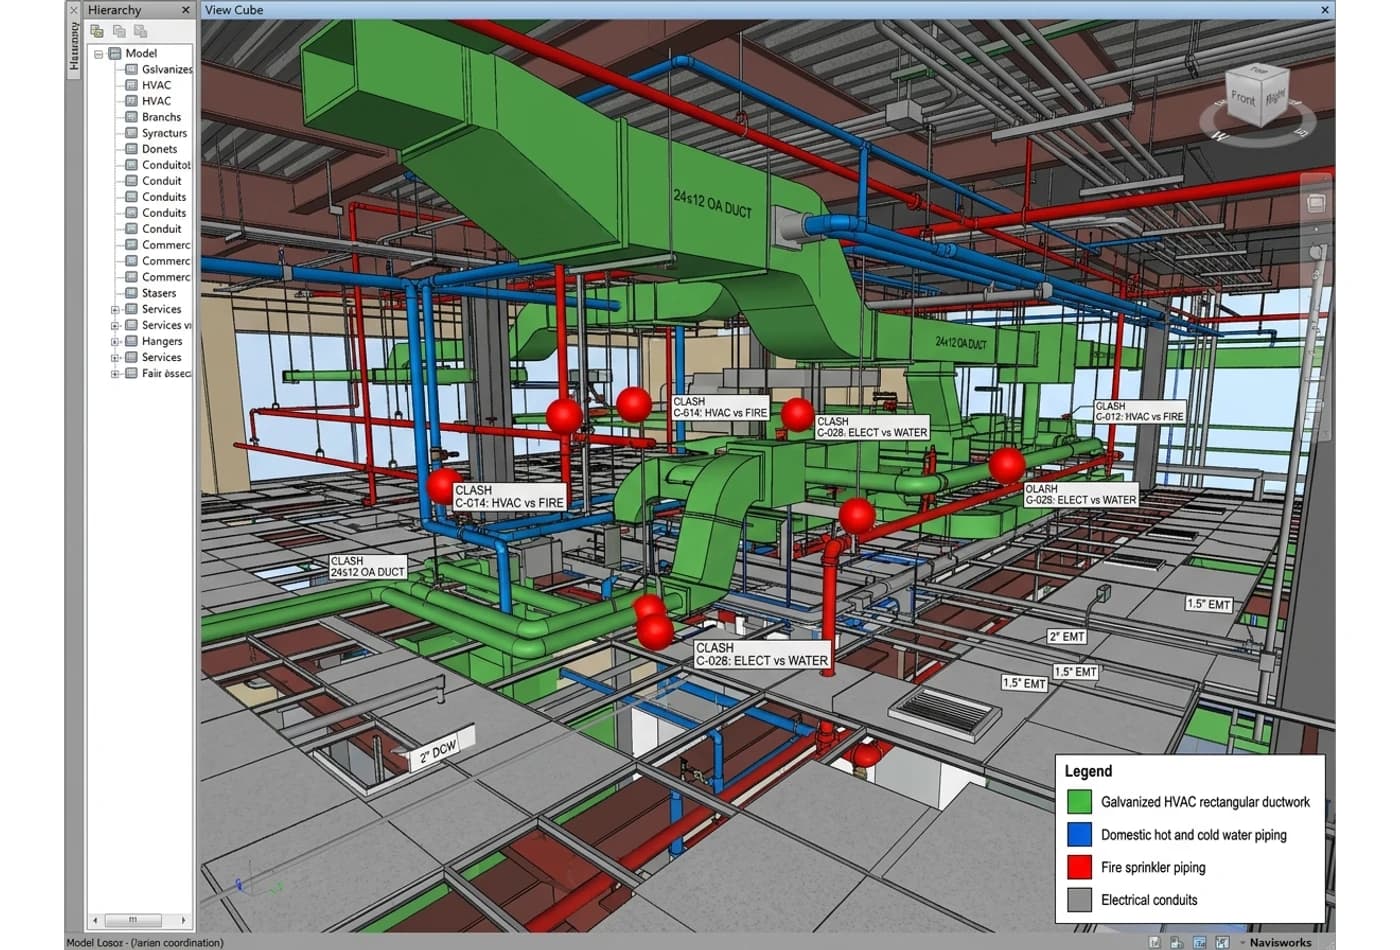1400x950 pixels.
Task: Click the Top face of the view cube
Action: pos(1258,71)
